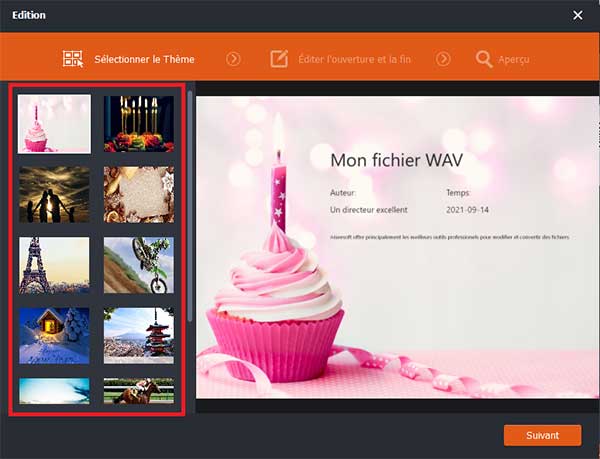Choose the birthday candles cake theme
This screenshot has height=459, width=600.
(138, 124)
